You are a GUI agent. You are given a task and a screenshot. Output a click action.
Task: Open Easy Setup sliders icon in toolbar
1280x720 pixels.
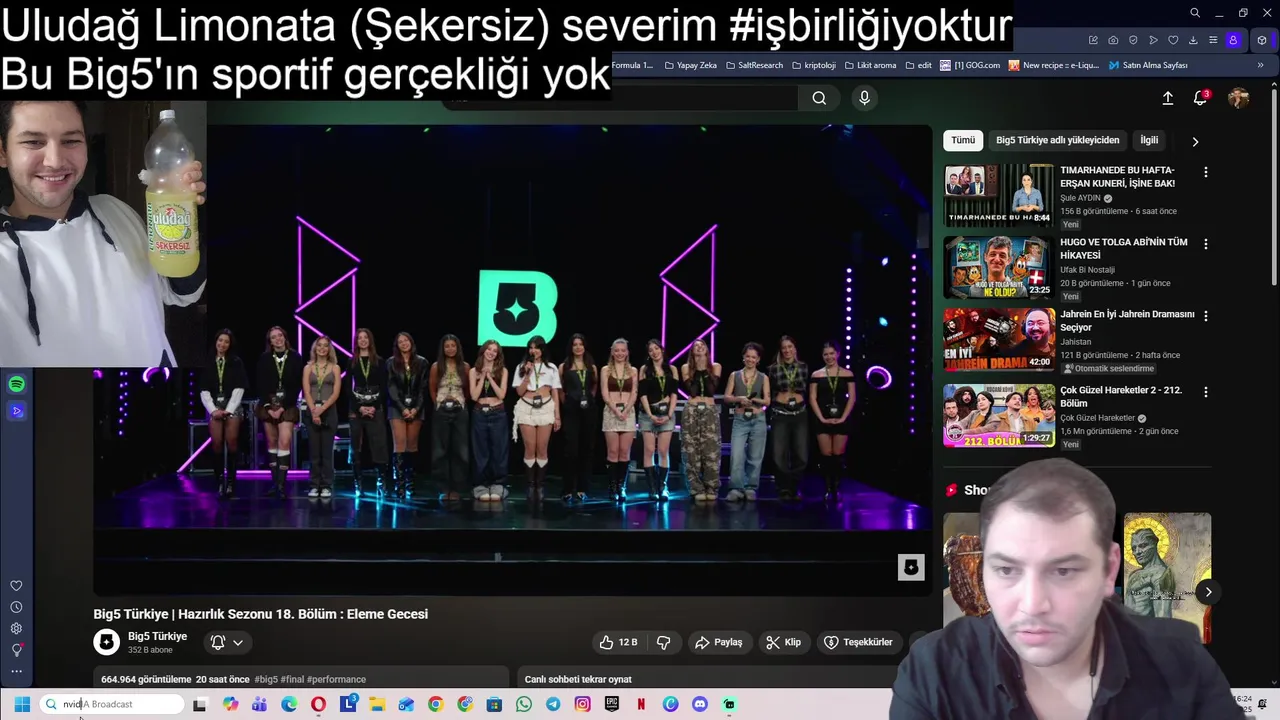click(x=1213, y=40)
